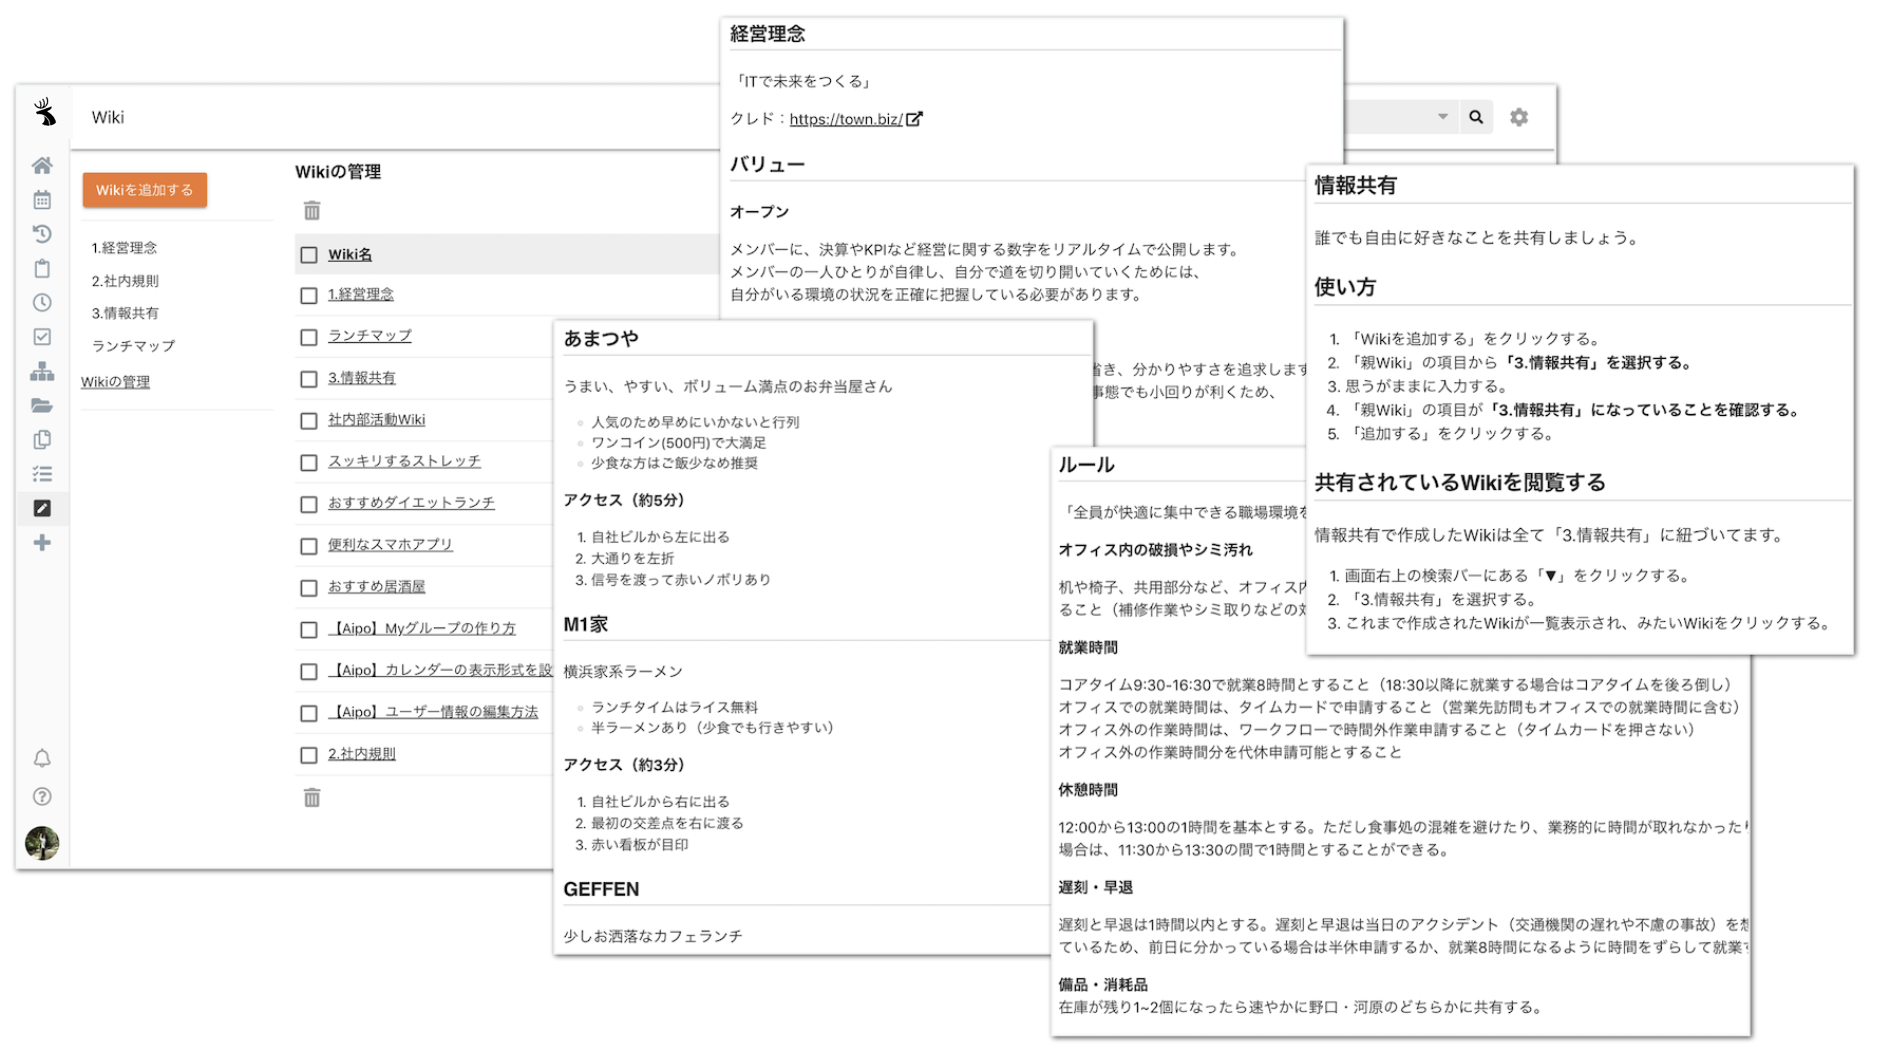Open 【Aipo】ユーザー情報の編集方法 link
The image size is (1884, 1058).
pyautogui.click(x=433, y=712)
